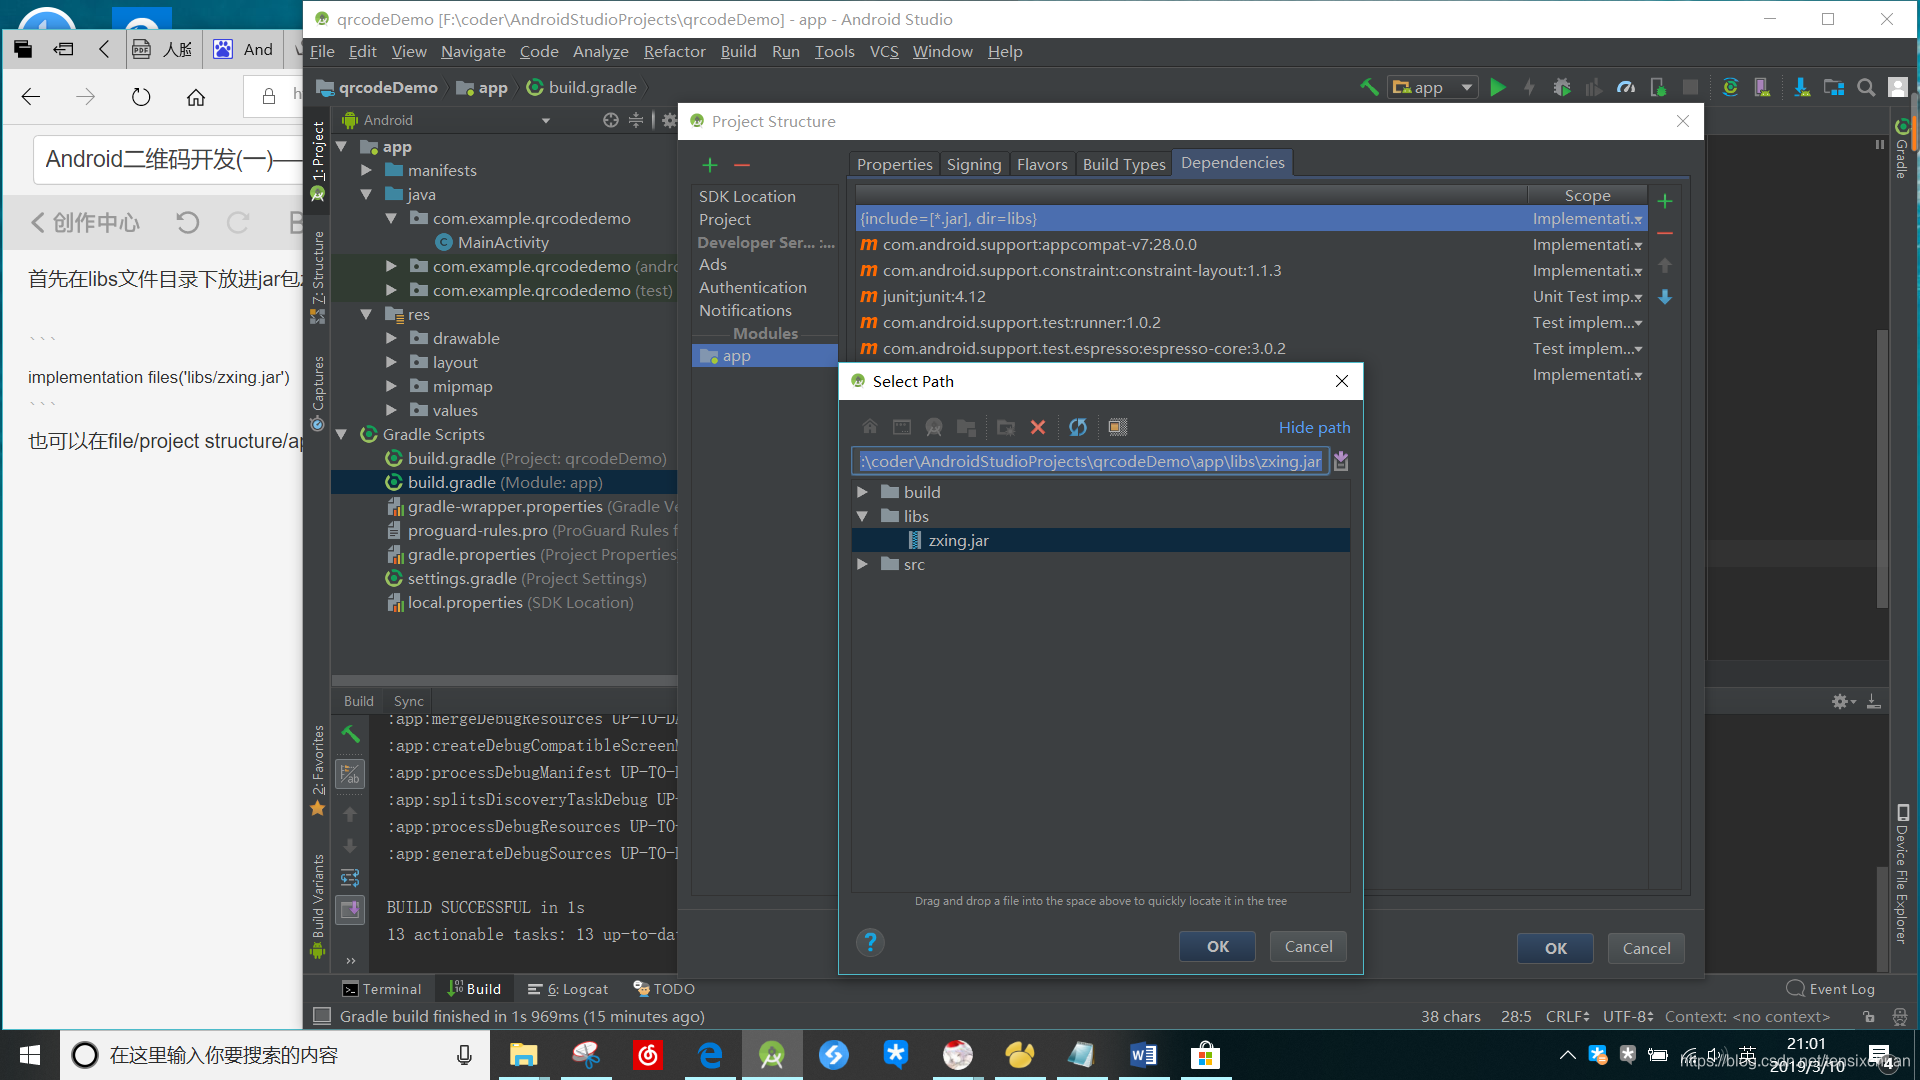Viewport: 1920px width, 1080px height.
Task: Click the Search Everywhere magnifier icon
Action: pos(1866,87)
